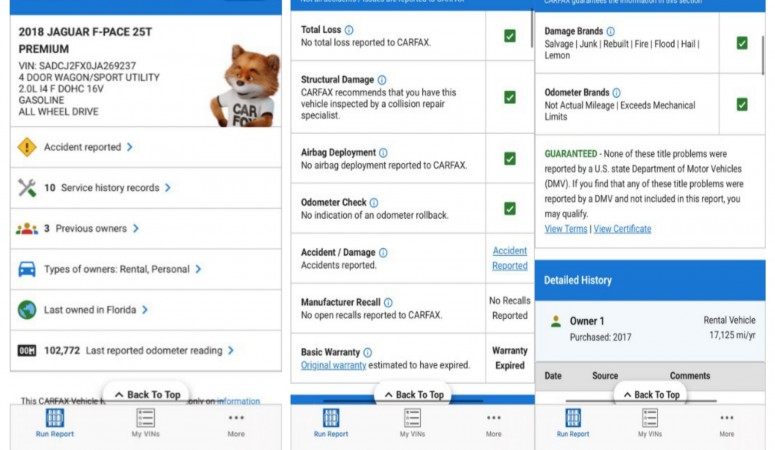Toggle the Odometer Check green checkbox

(x=510, y=209)
